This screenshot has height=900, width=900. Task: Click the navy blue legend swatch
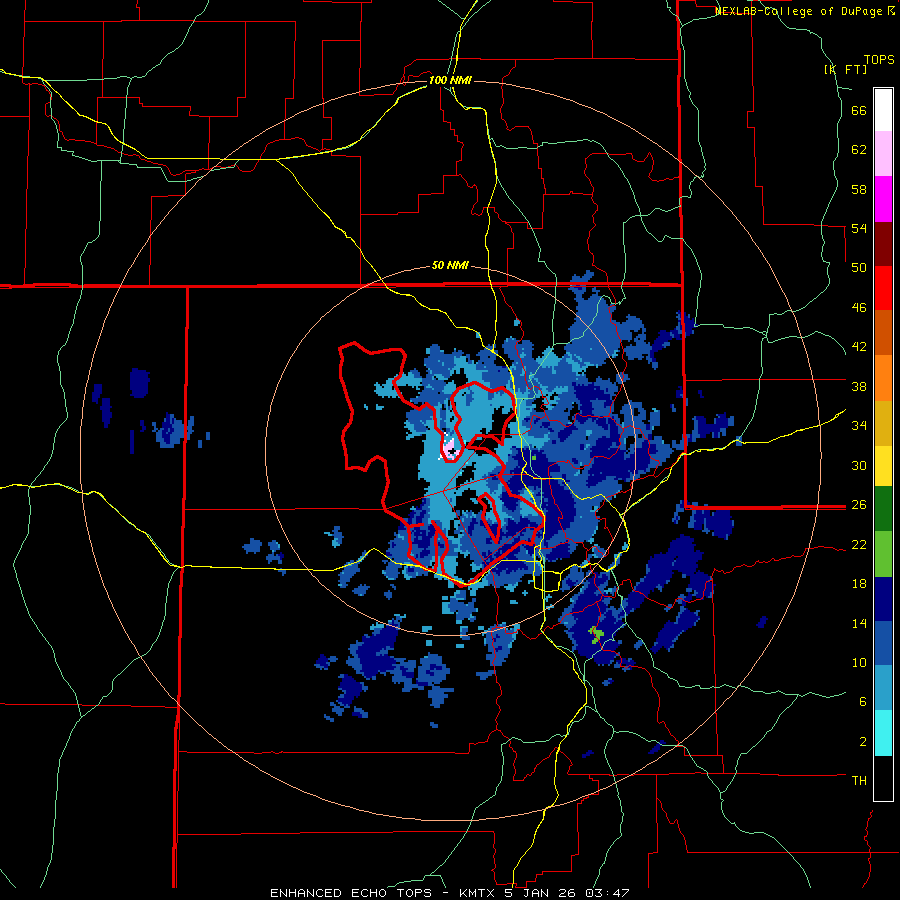click(x=883, y=599)
